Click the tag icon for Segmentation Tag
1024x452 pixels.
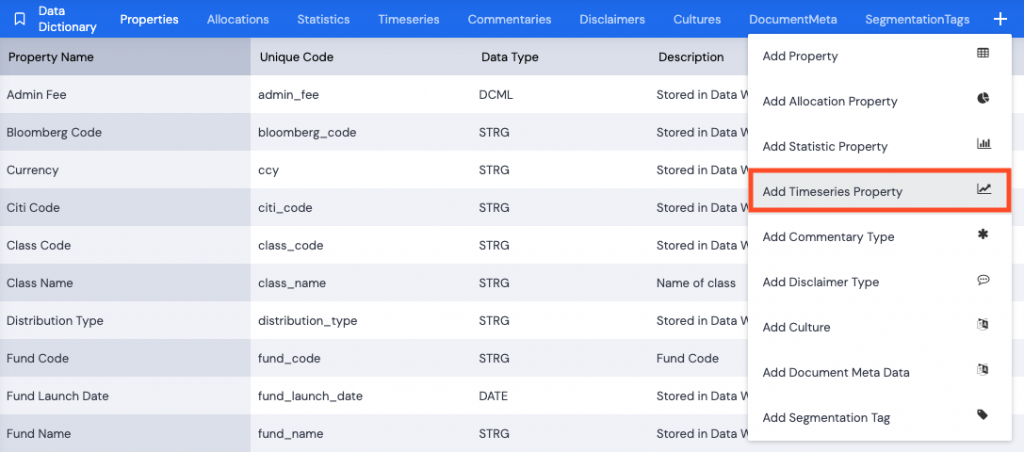983,414
